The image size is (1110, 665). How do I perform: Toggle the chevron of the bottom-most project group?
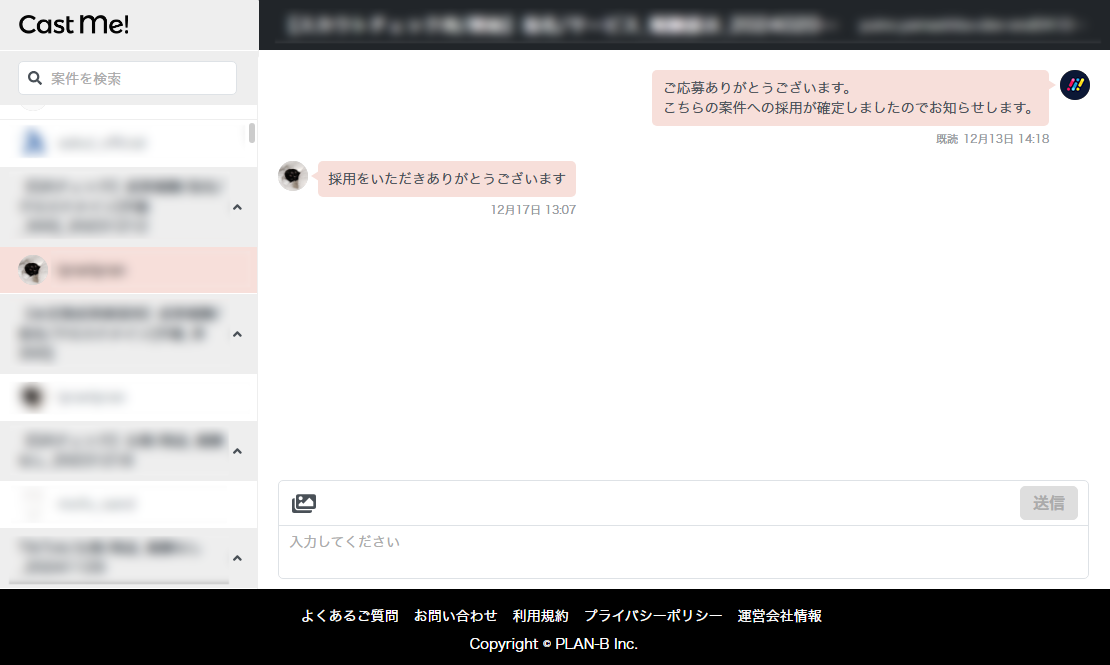pos(237,558)
